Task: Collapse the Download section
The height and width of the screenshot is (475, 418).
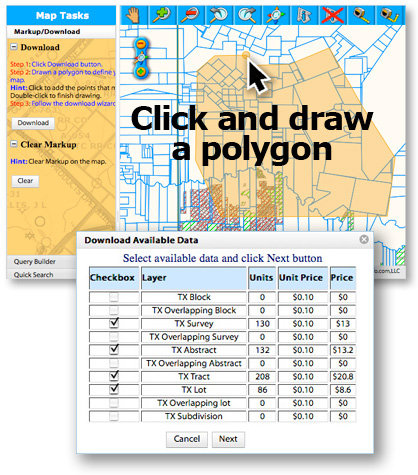Action: 14,47
